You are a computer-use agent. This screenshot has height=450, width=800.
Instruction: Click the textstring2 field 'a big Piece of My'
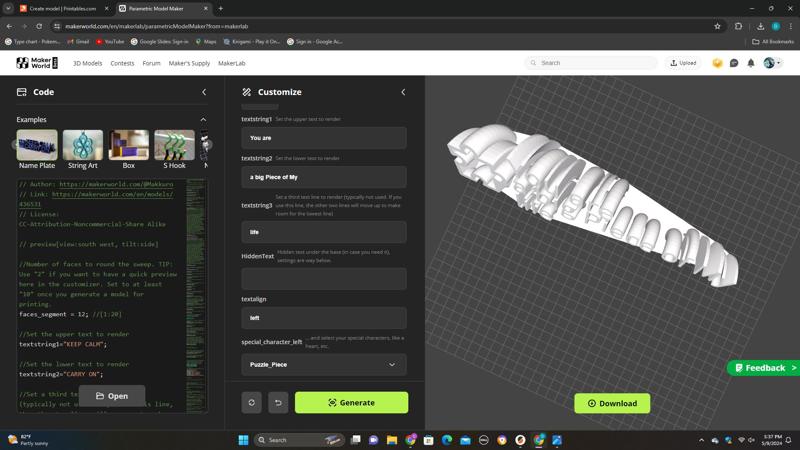[x=324, y=177]
